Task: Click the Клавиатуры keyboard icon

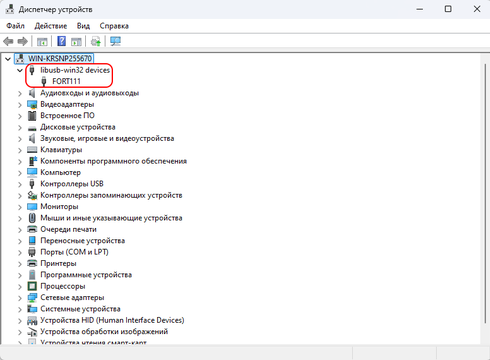Action: pos(32,150)
